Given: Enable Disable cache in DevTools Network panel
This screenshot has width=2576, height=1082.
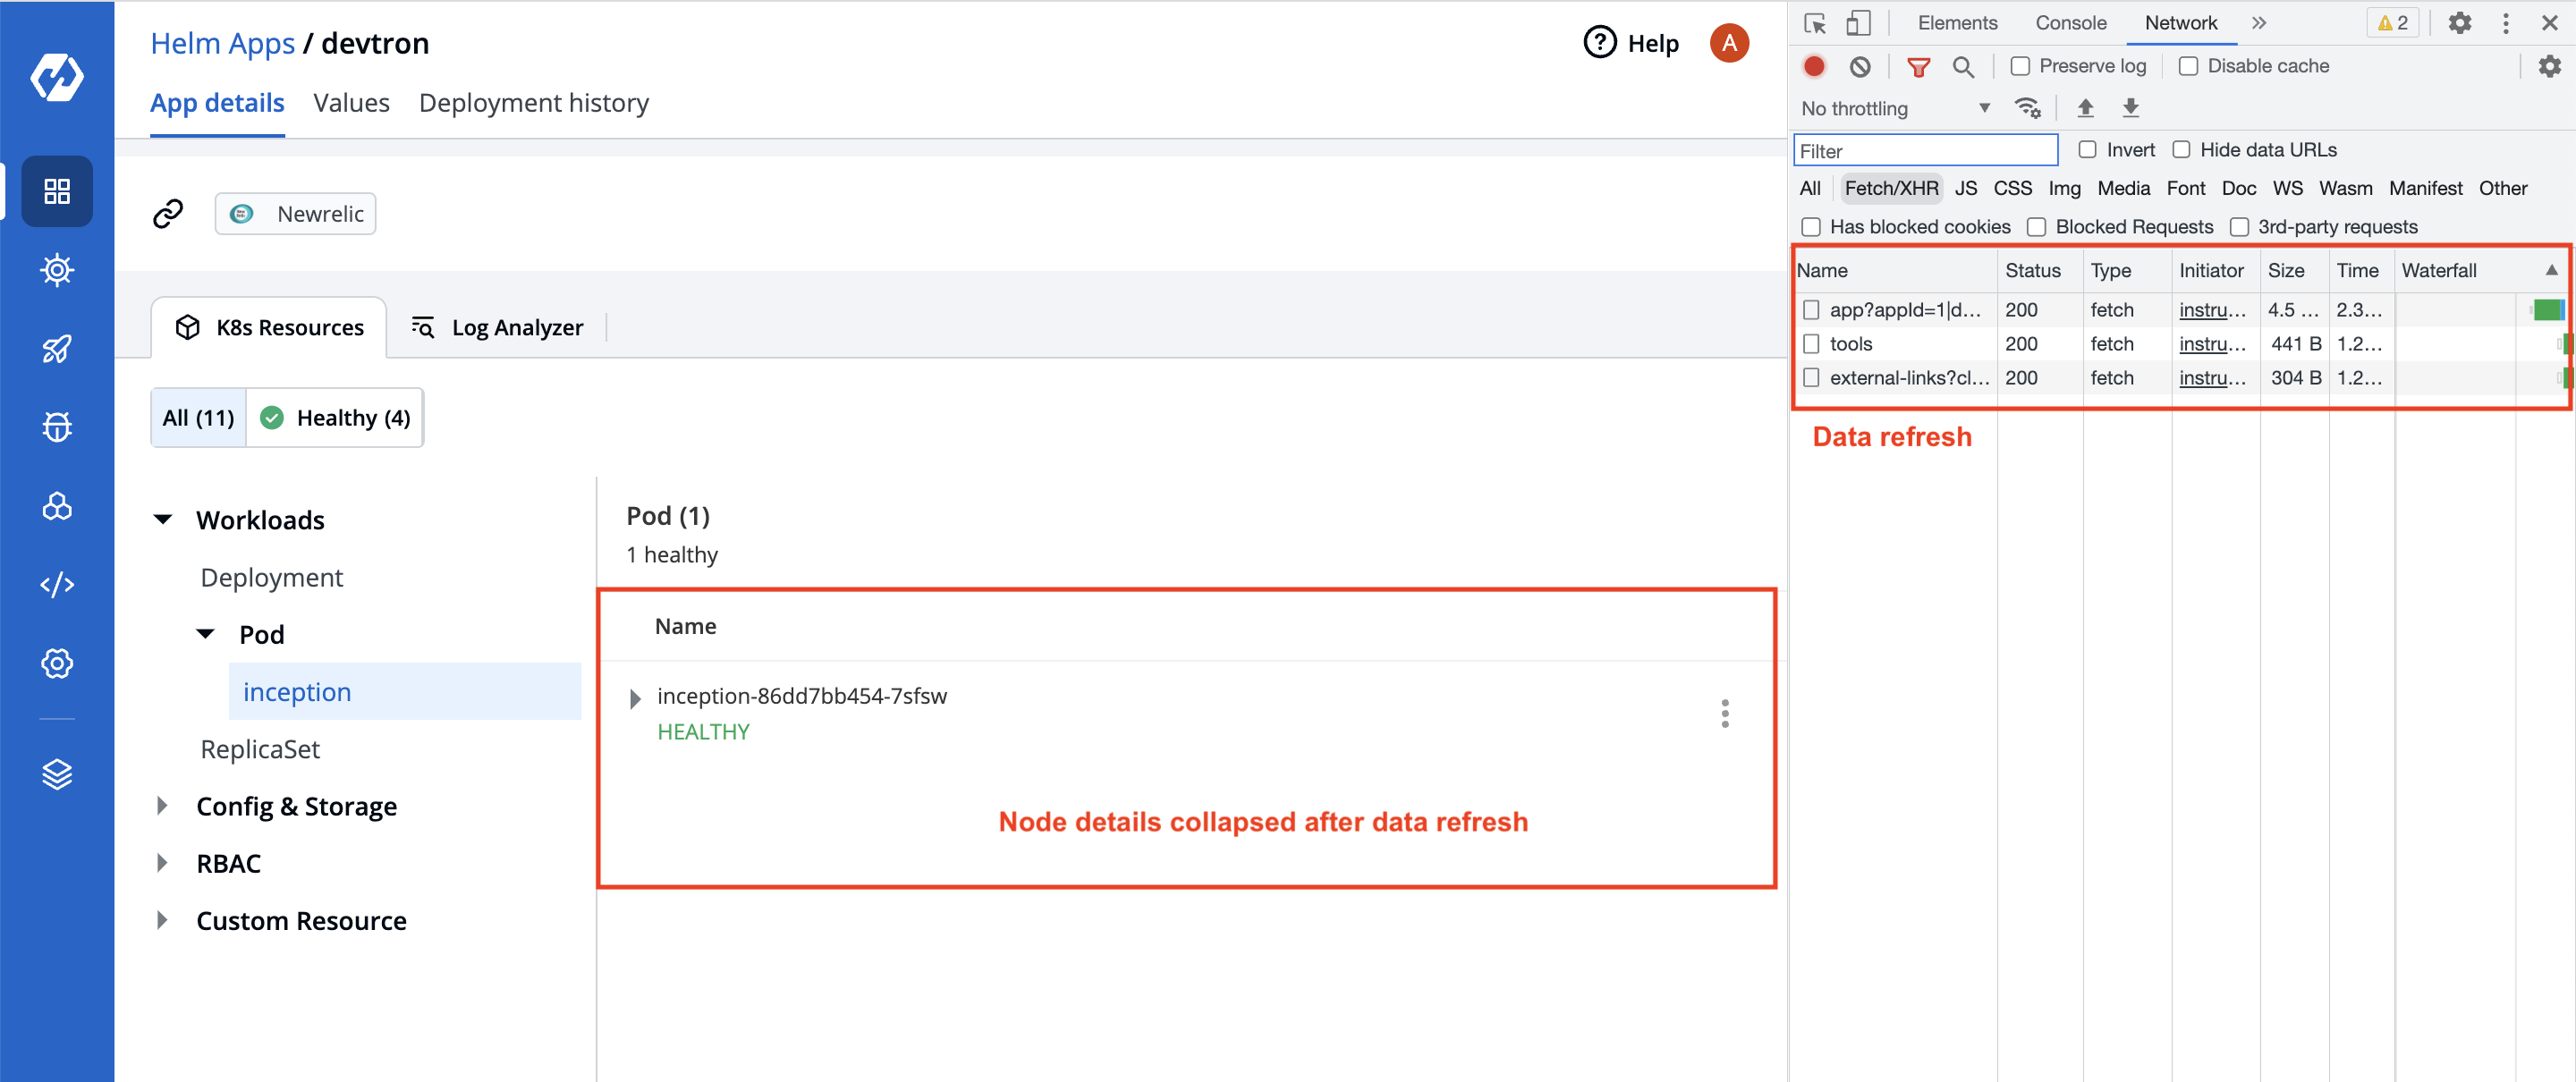Looking at the screenshot, I should coord(2189,67).
